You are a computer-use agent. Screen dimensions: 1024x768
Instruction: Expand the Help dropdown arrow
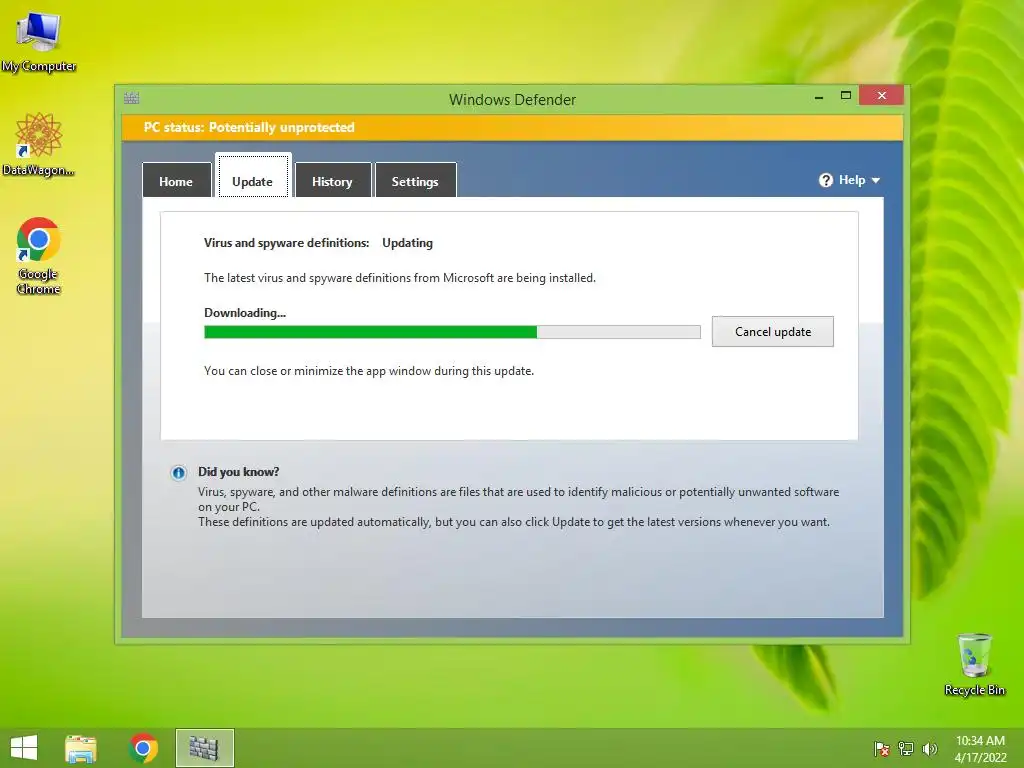click(876, 181)
